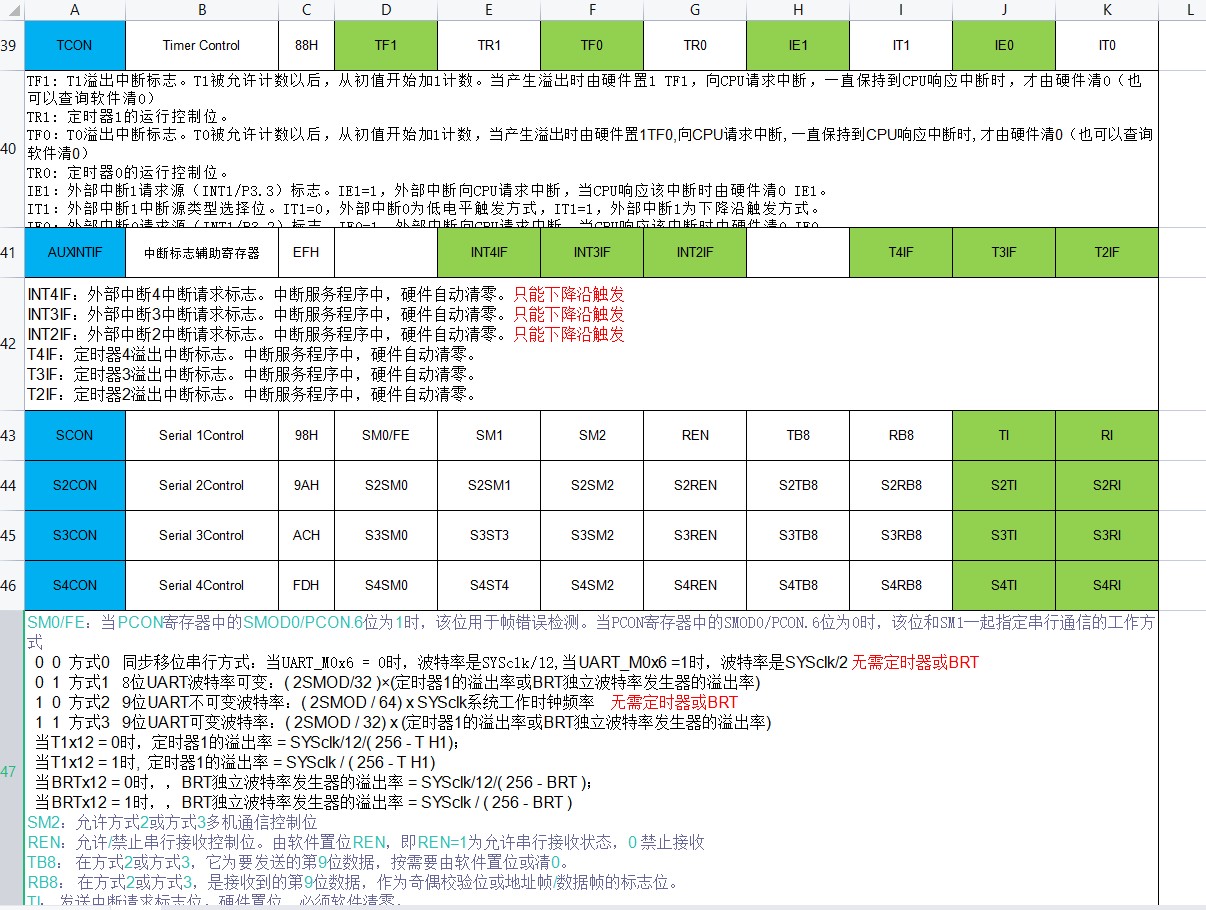
Task: Click the TF1 description text in row 40
Action: click(584, 88)
